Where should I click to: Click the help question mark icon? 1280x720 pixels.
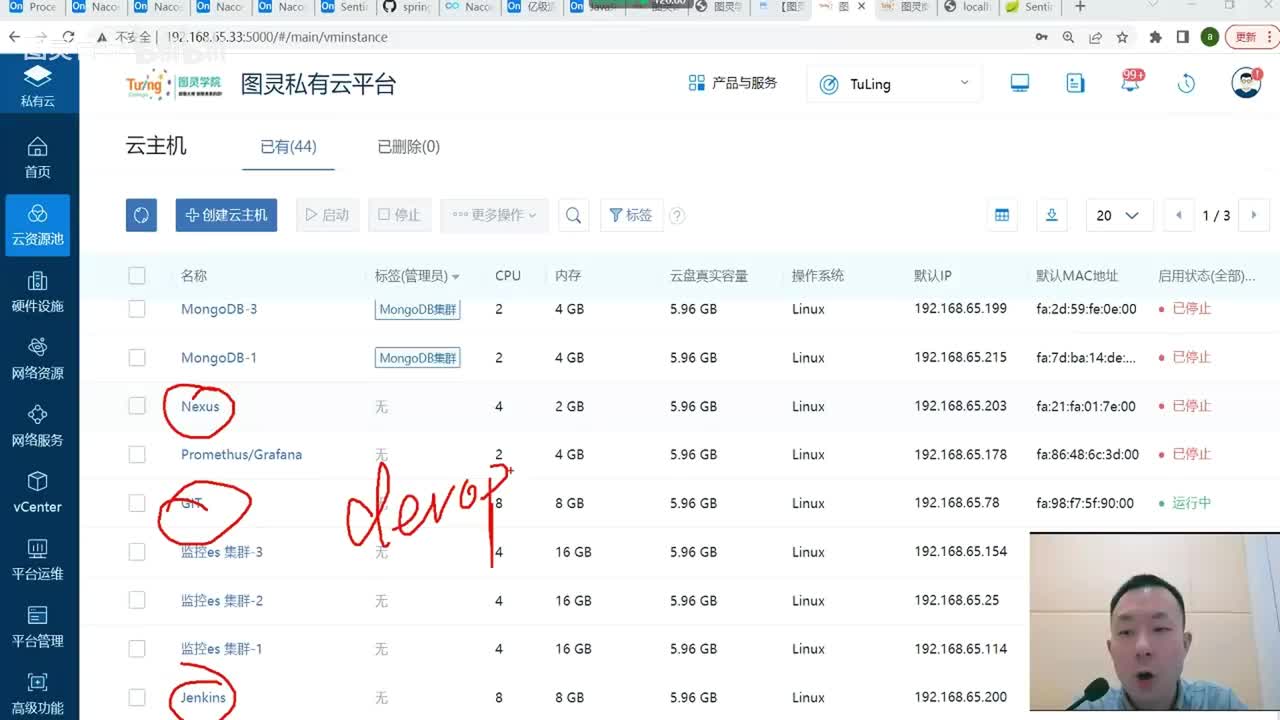pyautogui.click(x=677, y=215)
